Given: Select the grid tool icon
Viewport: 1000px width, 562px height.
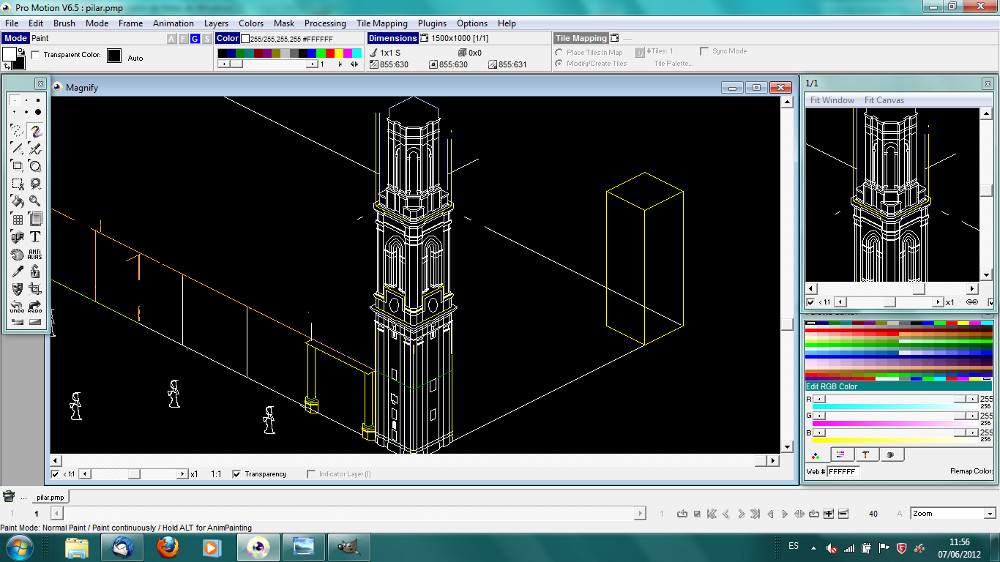Looking at the screenshot, I should [17, 219].
